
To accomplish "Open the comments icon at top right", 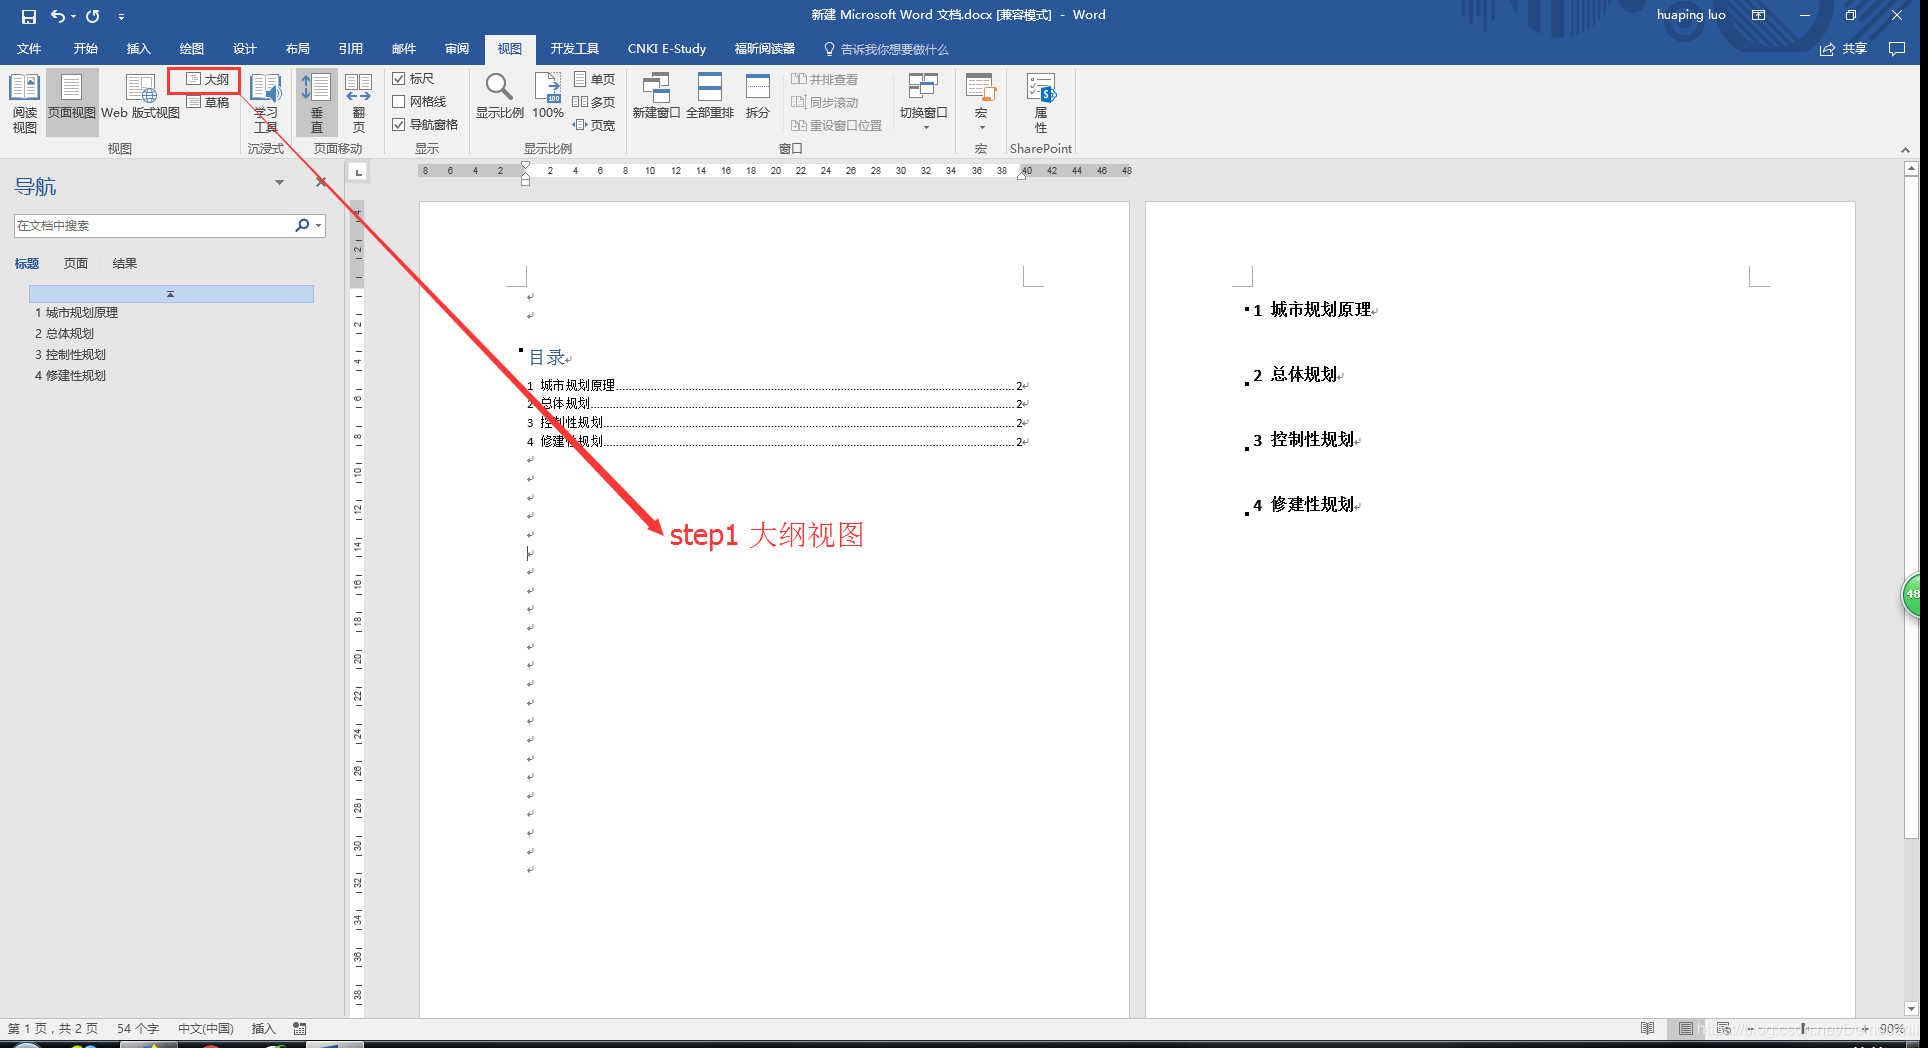I will [1896, 49].
